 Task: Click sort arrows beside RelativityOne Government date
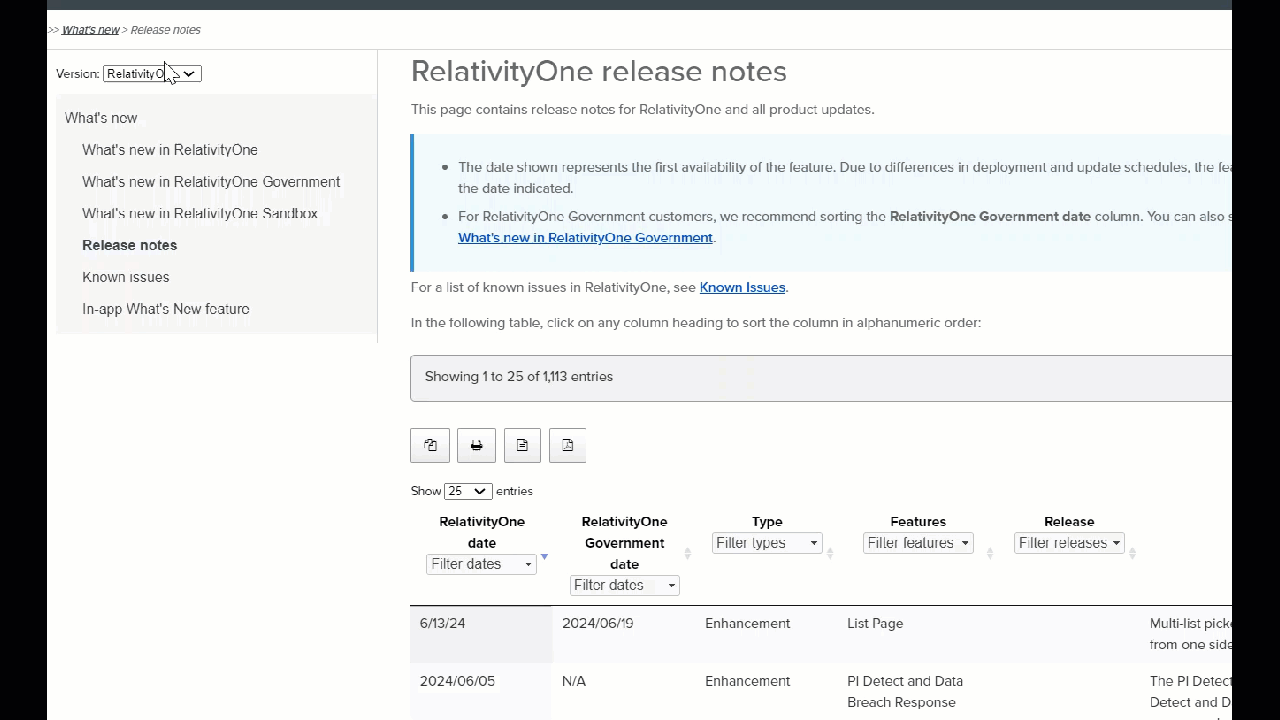(x=687, y=553)
